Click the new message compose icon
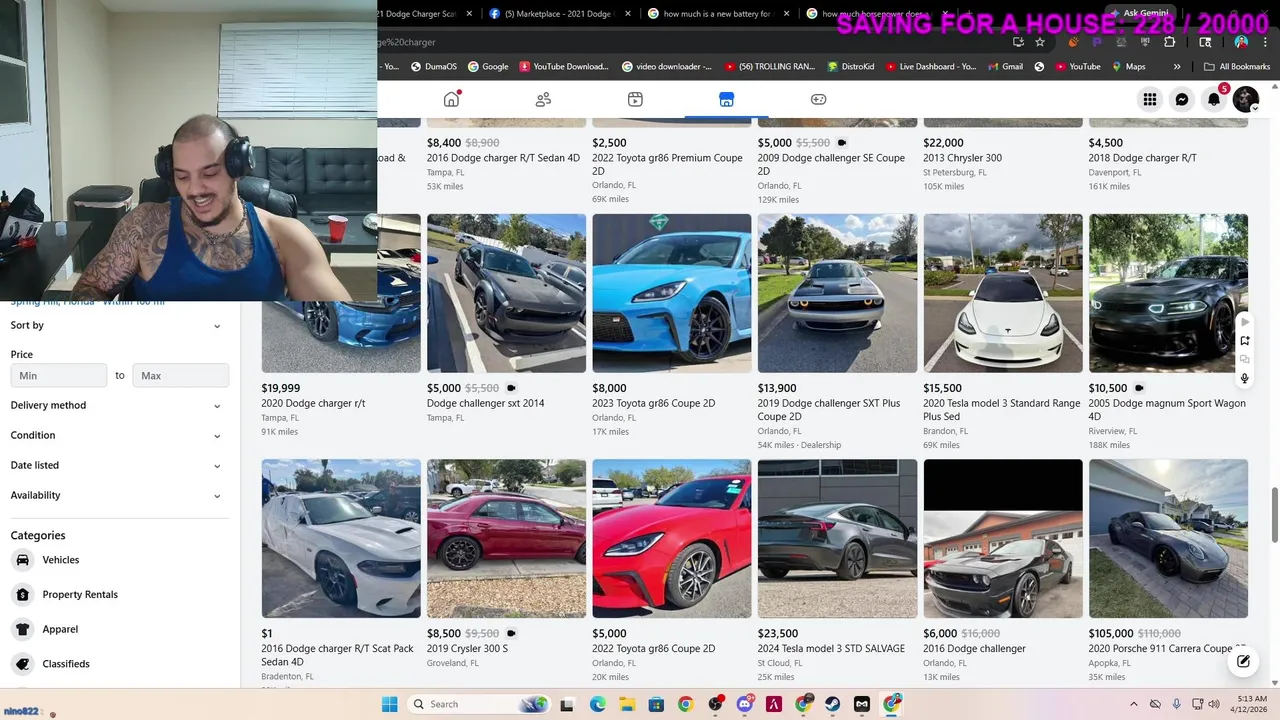1280x720 pixels. (x=1243, y=661)
